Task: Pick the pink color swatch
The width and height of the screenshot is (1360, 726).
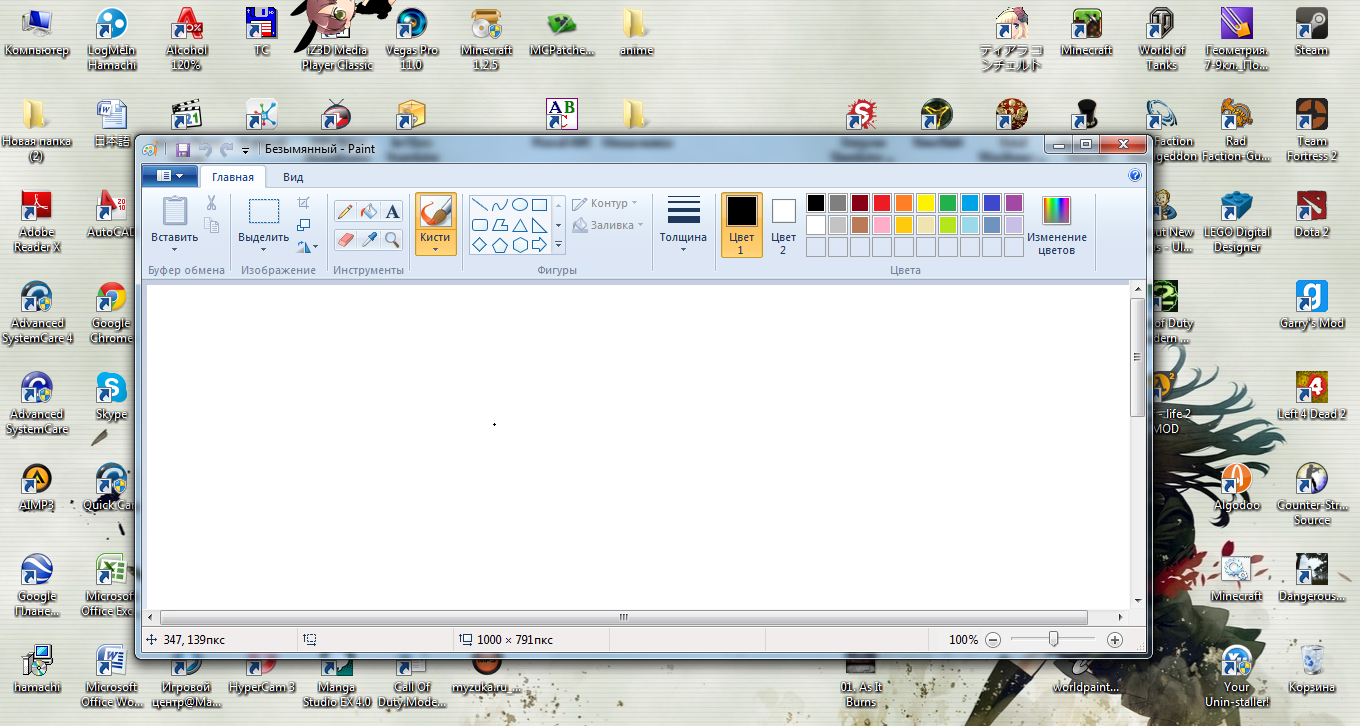Action: (x=882, y=225)
